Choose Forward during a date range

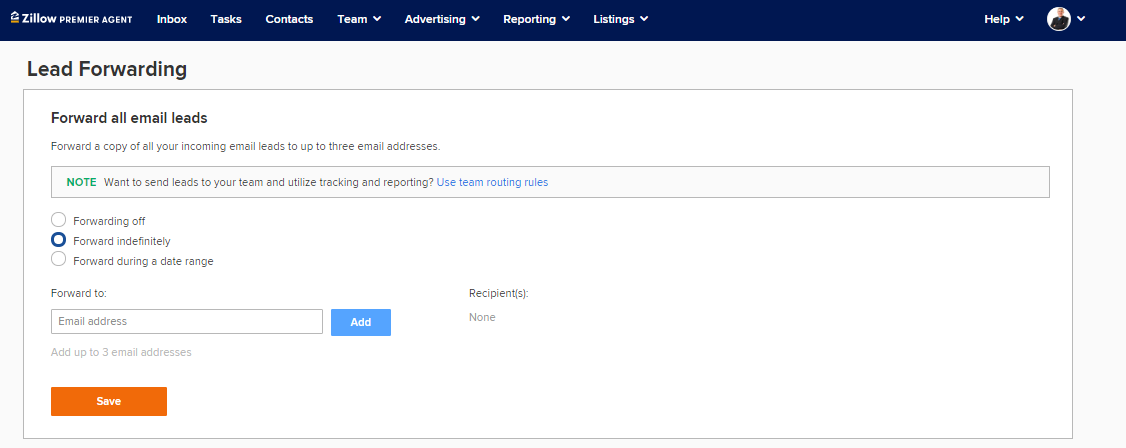59,259
